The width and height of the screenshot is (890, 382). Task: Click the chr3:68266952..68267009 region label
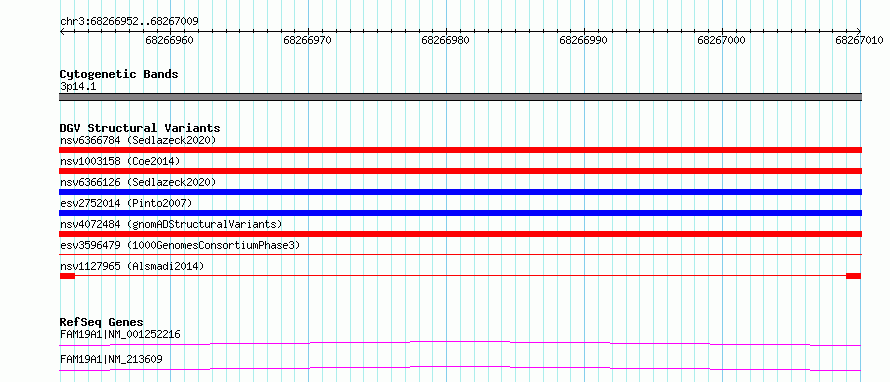[129, 22]
